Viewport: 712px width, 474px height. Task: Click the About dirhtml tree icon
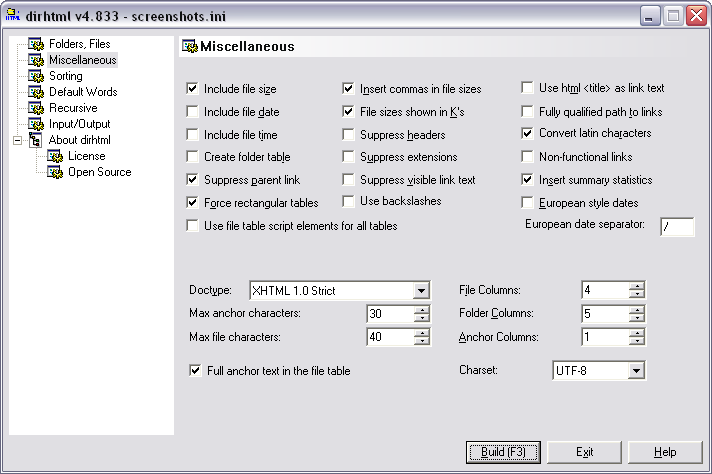35,140
